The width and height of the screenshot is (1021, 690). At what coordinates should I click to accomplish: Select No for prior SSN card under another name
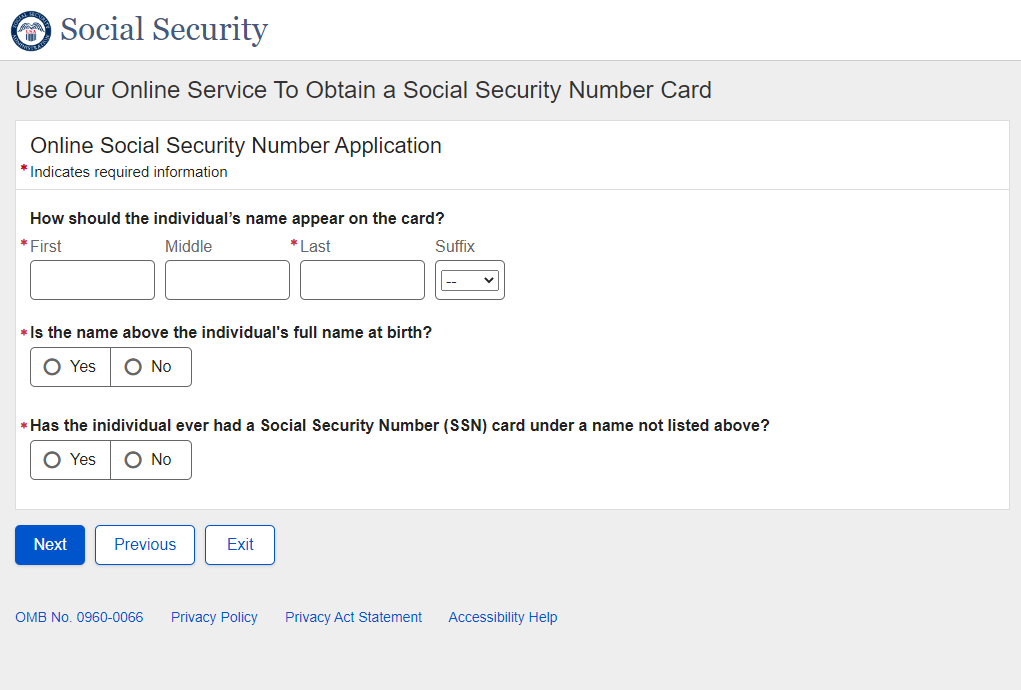[x=150, y=460]
